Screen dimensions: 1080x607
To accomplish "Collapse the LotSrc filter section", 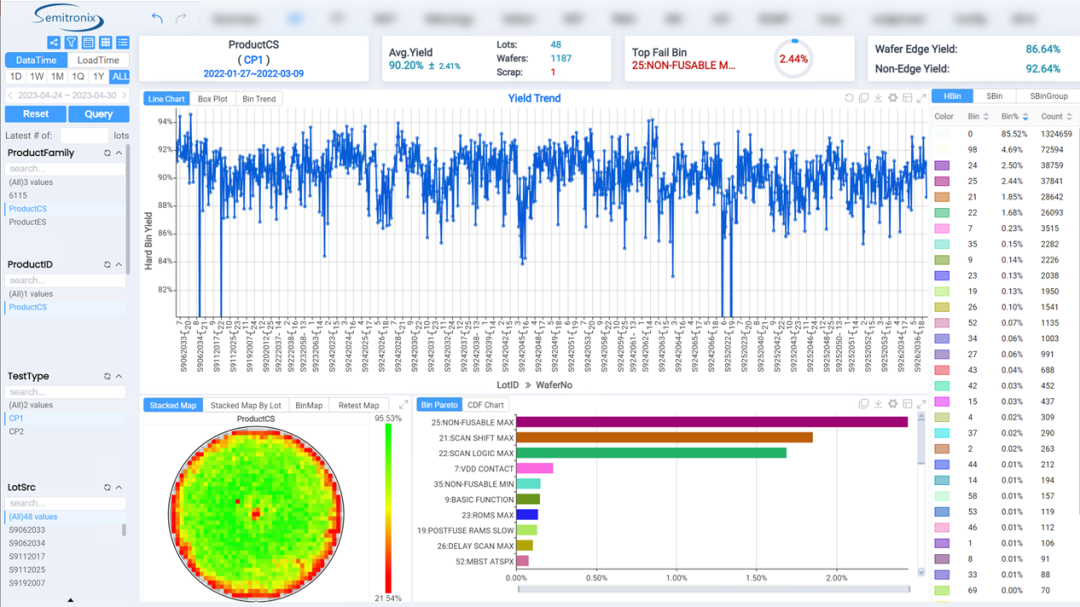I will [119, 488].
